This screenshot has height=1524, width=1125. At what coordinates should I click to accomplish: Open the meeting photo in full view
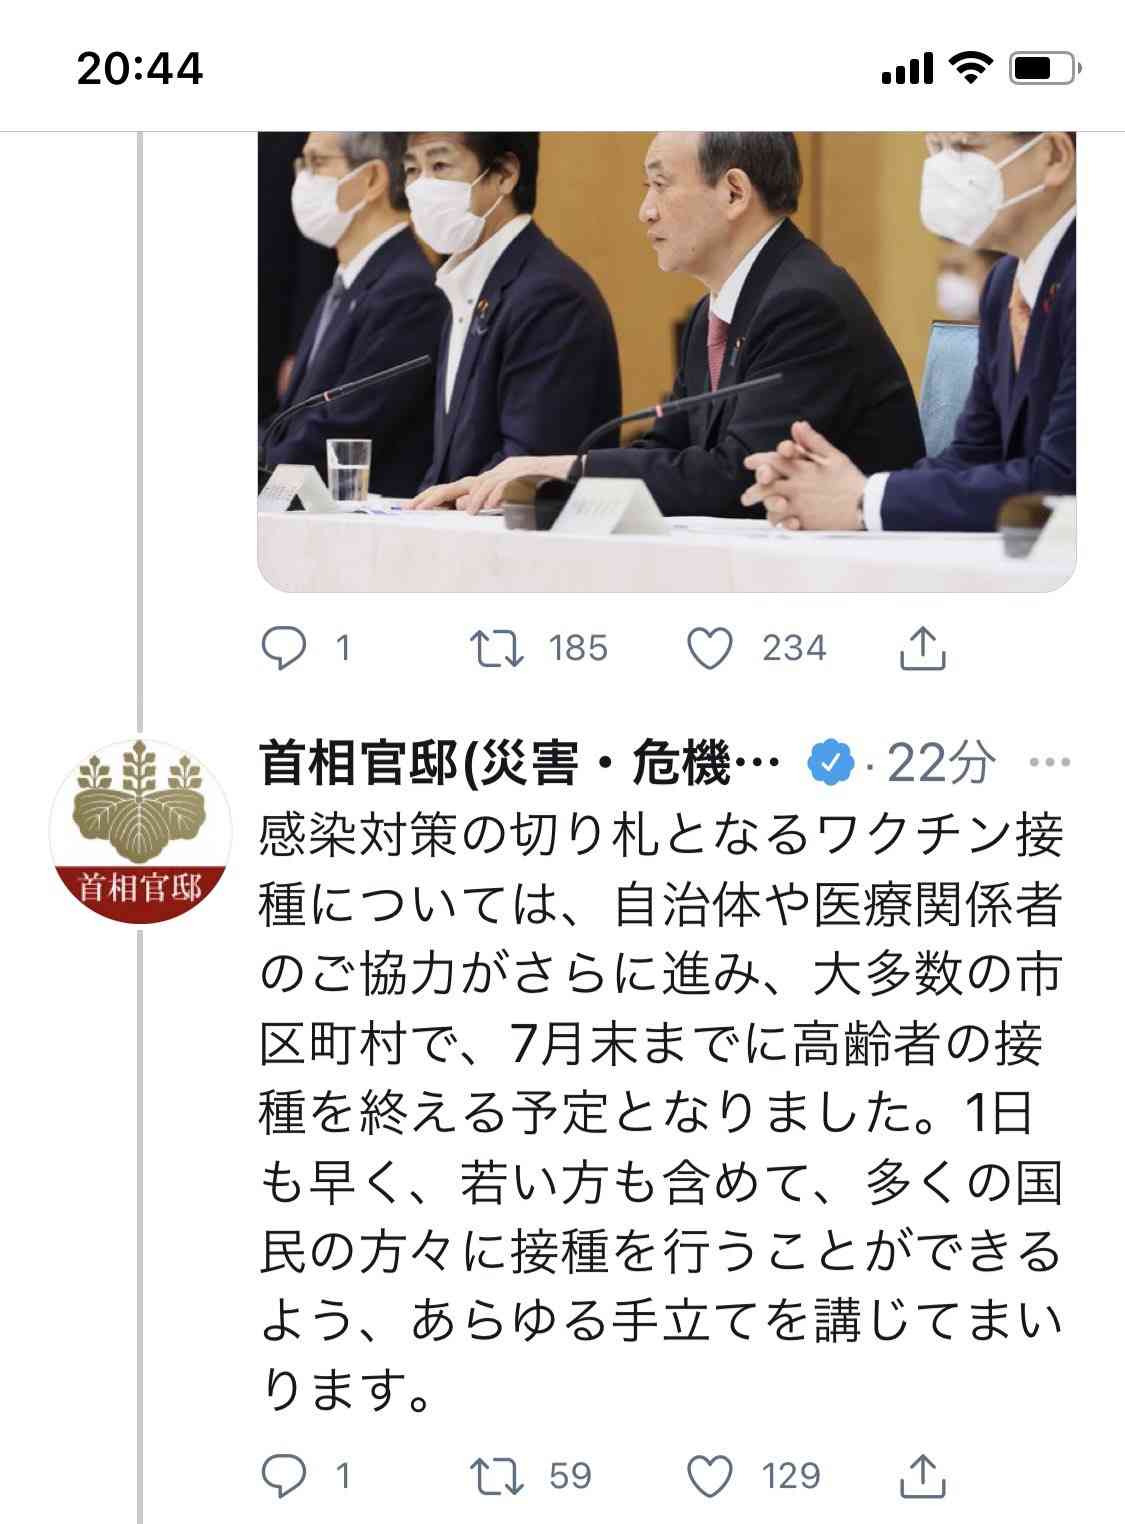(667, 361)
